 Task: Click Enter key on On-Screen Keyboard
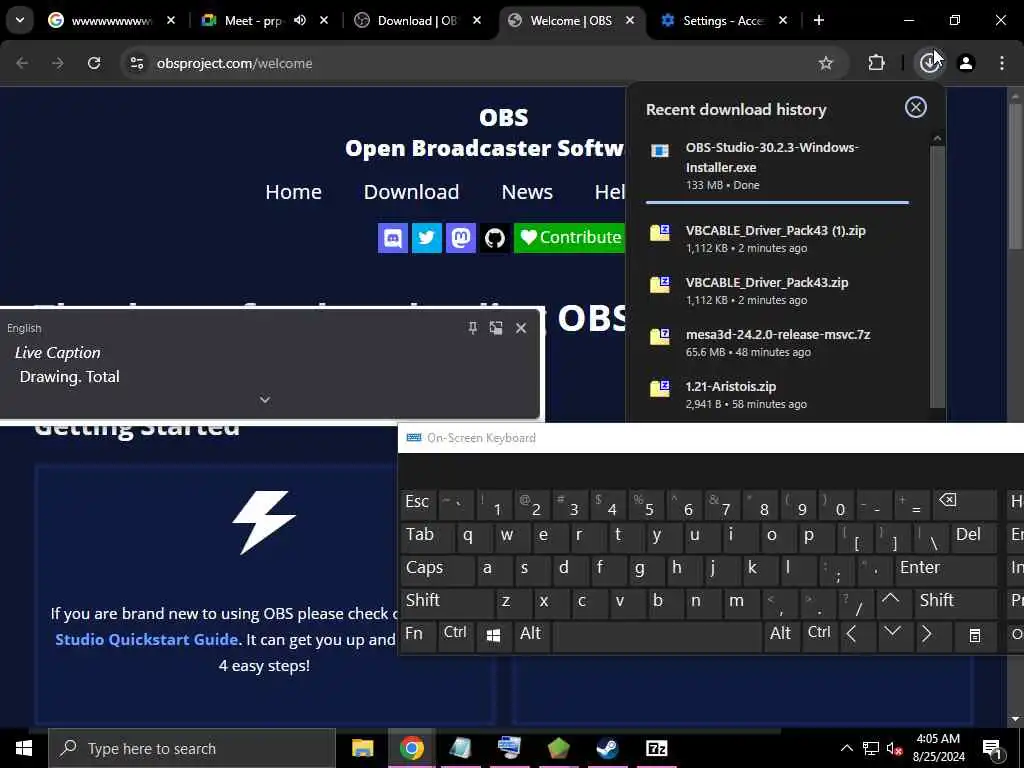point(944,569)
